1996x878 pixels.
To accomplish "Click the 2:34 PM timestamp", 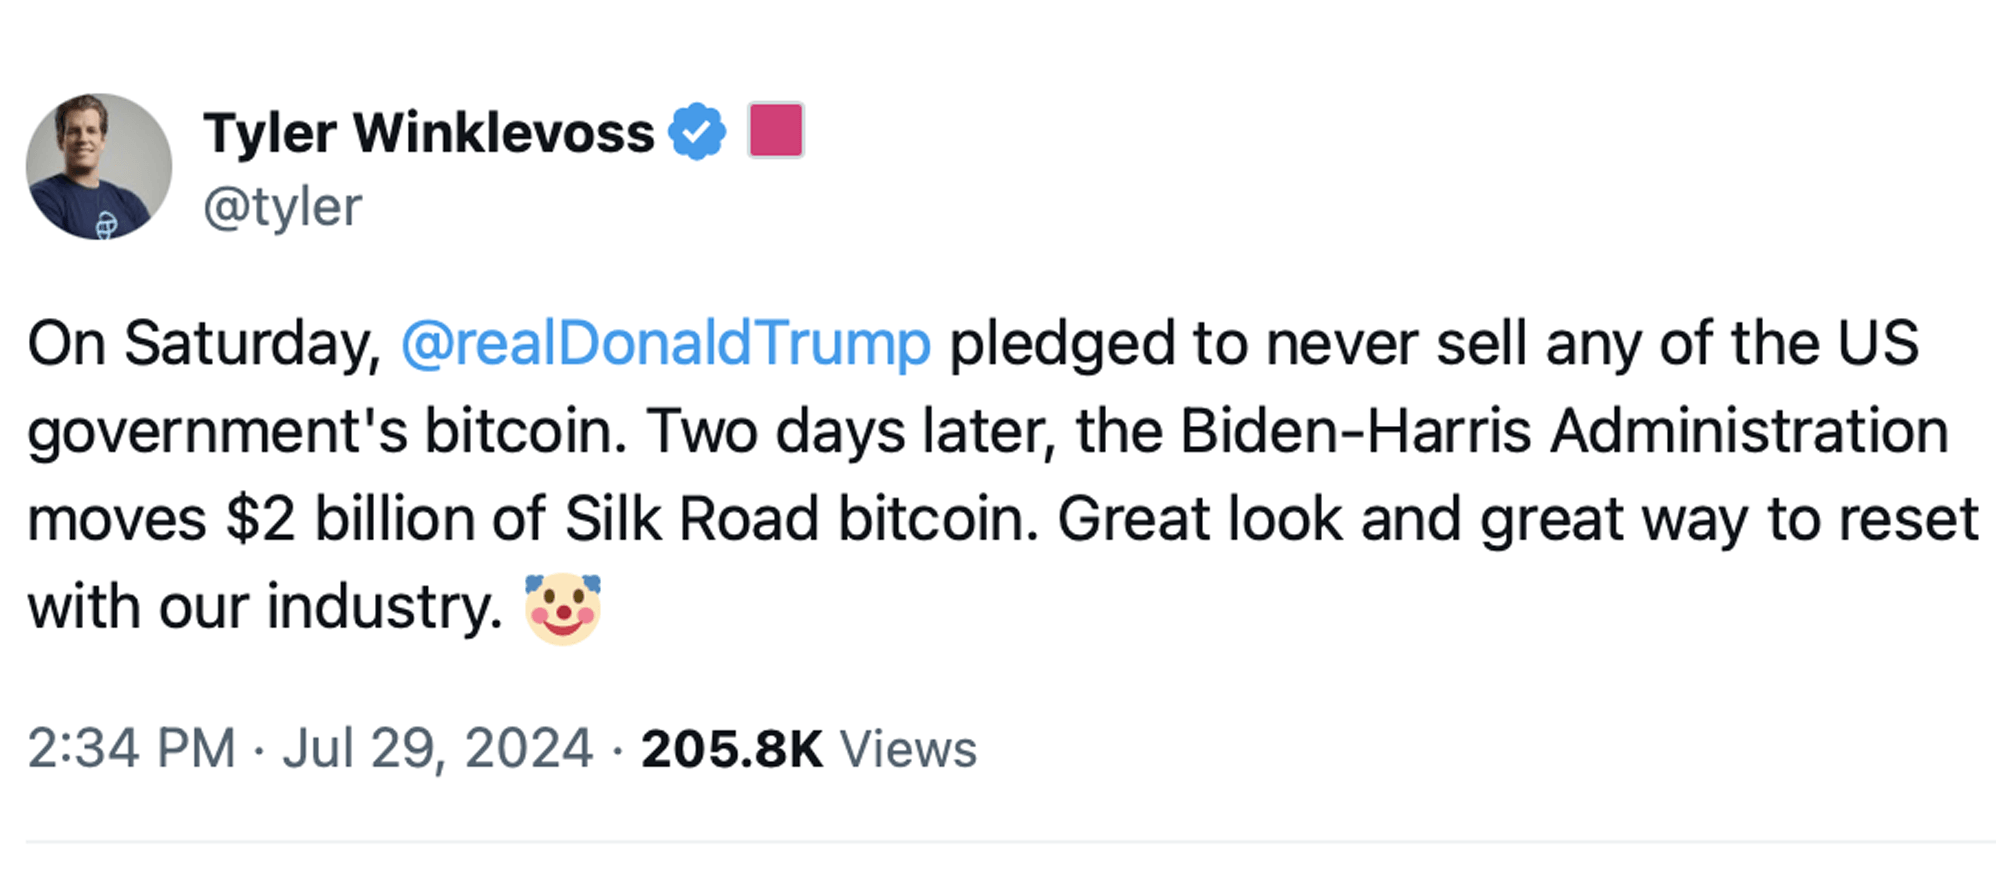I will (131, 749).
